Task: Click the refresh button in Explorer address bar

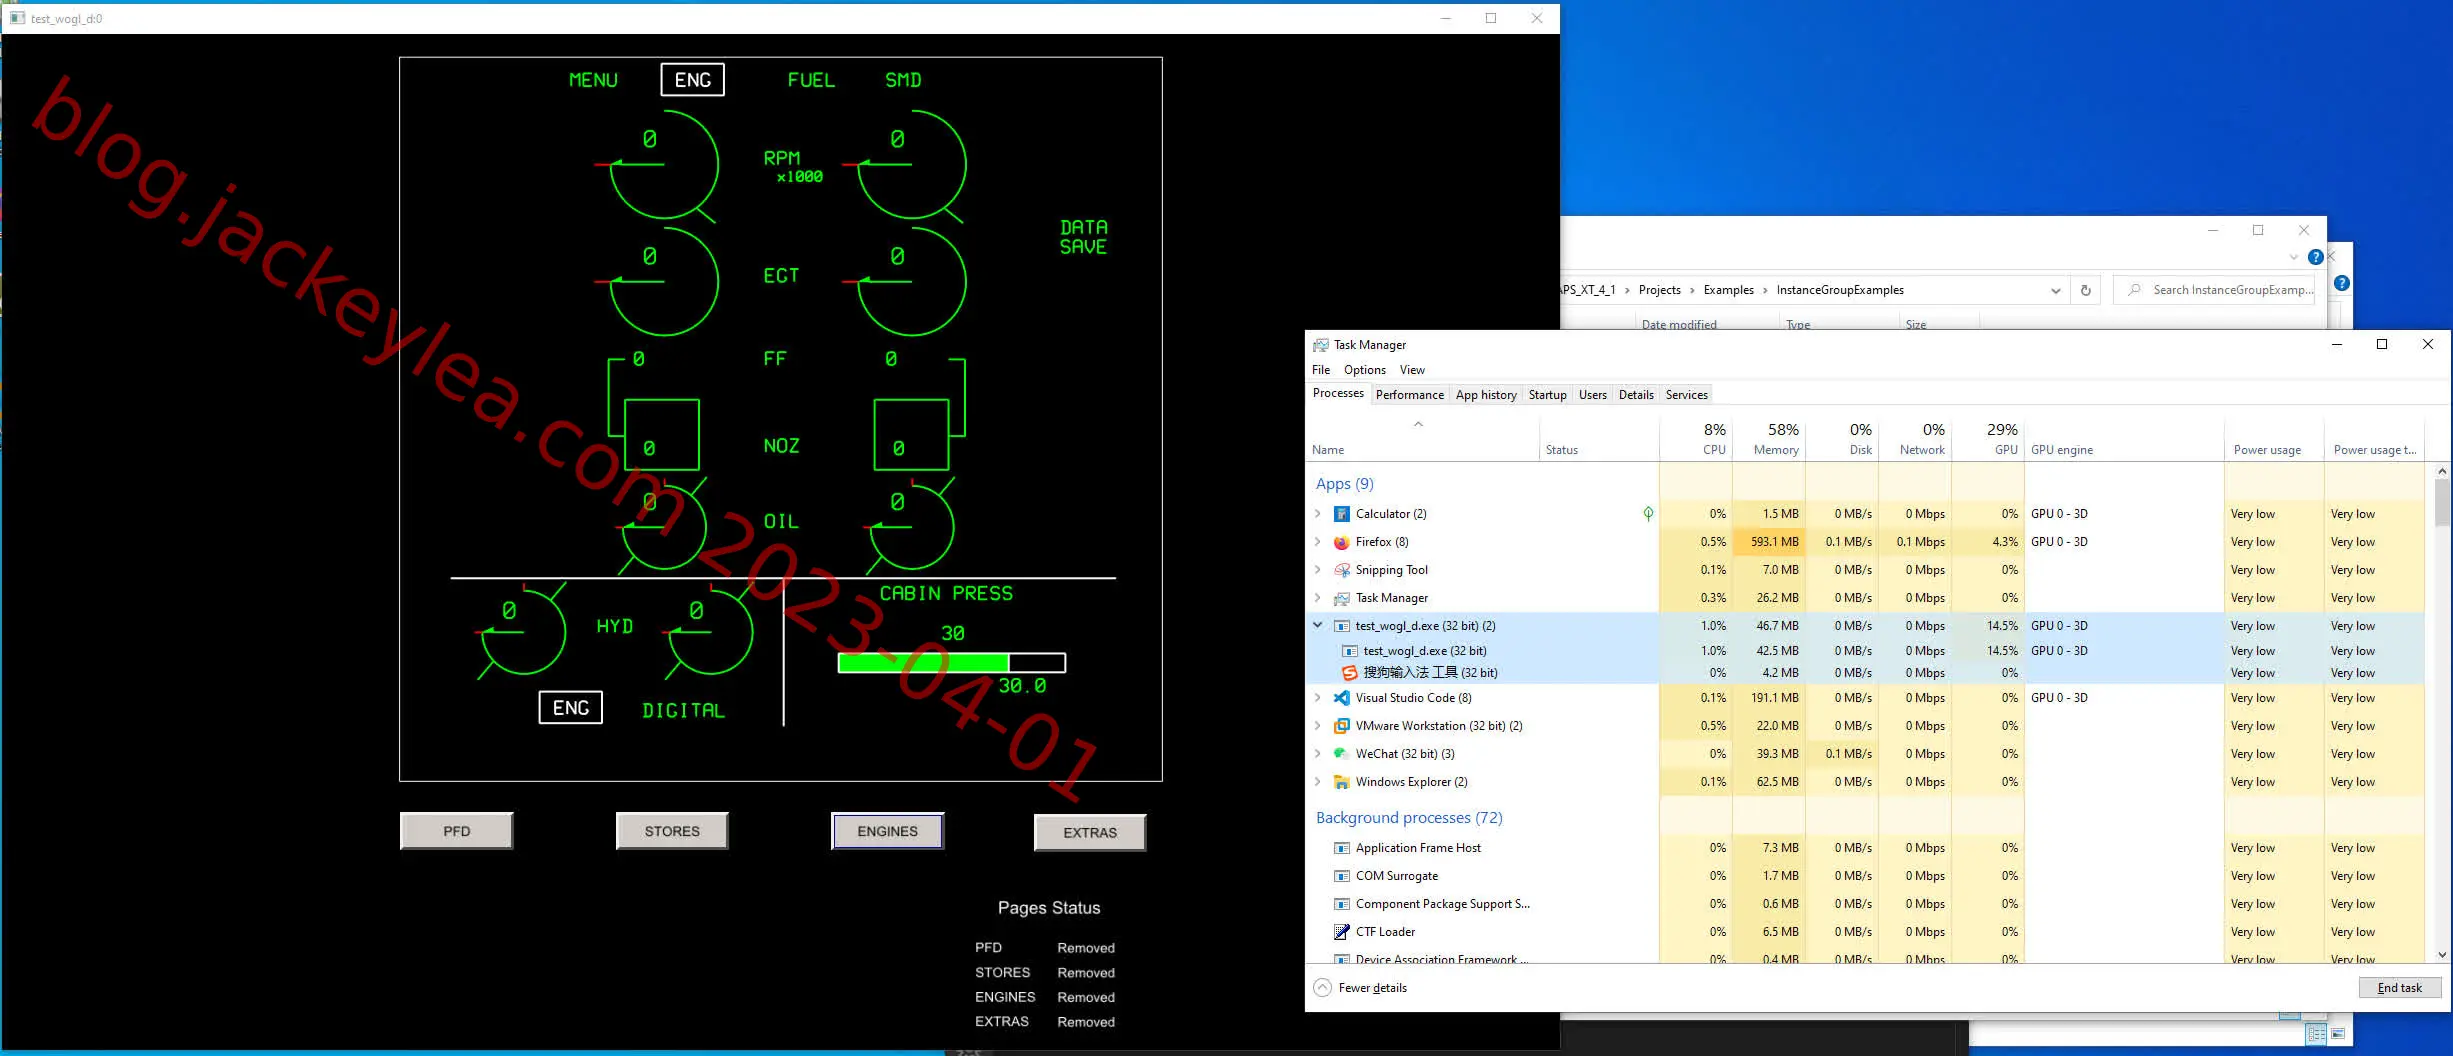Action: pos(2086,290)
